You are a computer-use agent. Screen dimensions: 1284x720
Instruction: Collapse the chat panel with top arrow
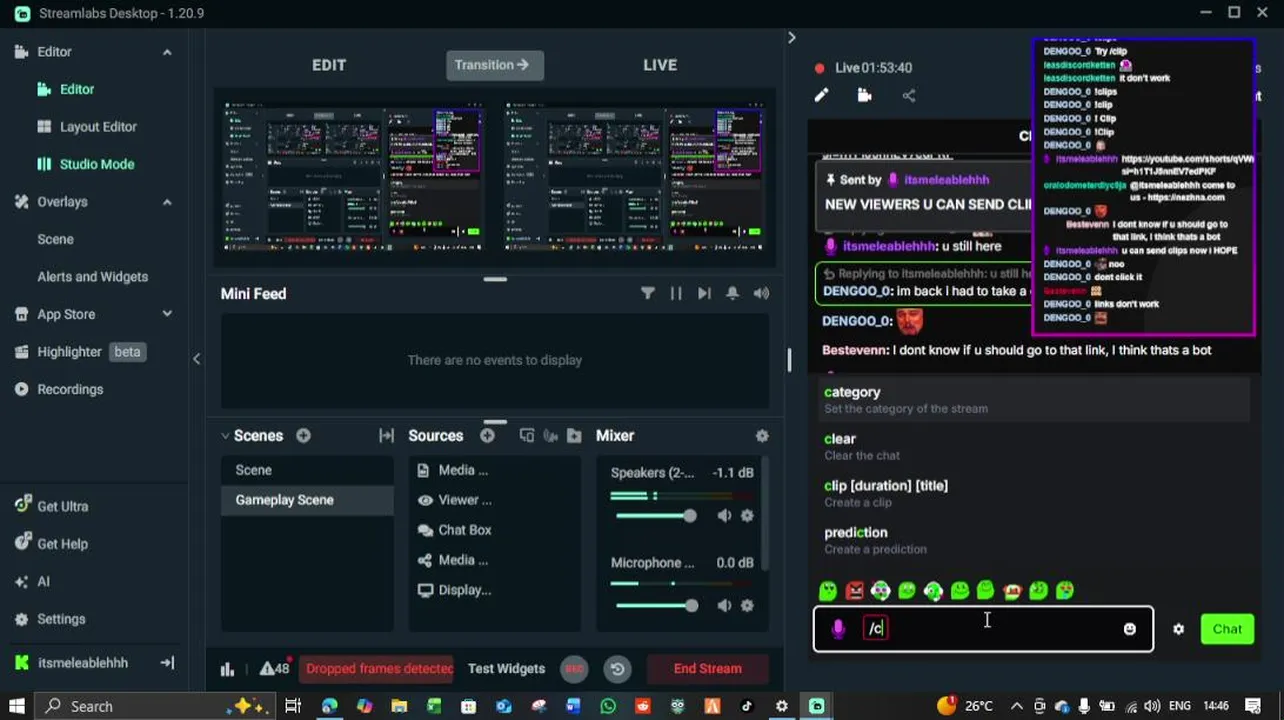792,38
